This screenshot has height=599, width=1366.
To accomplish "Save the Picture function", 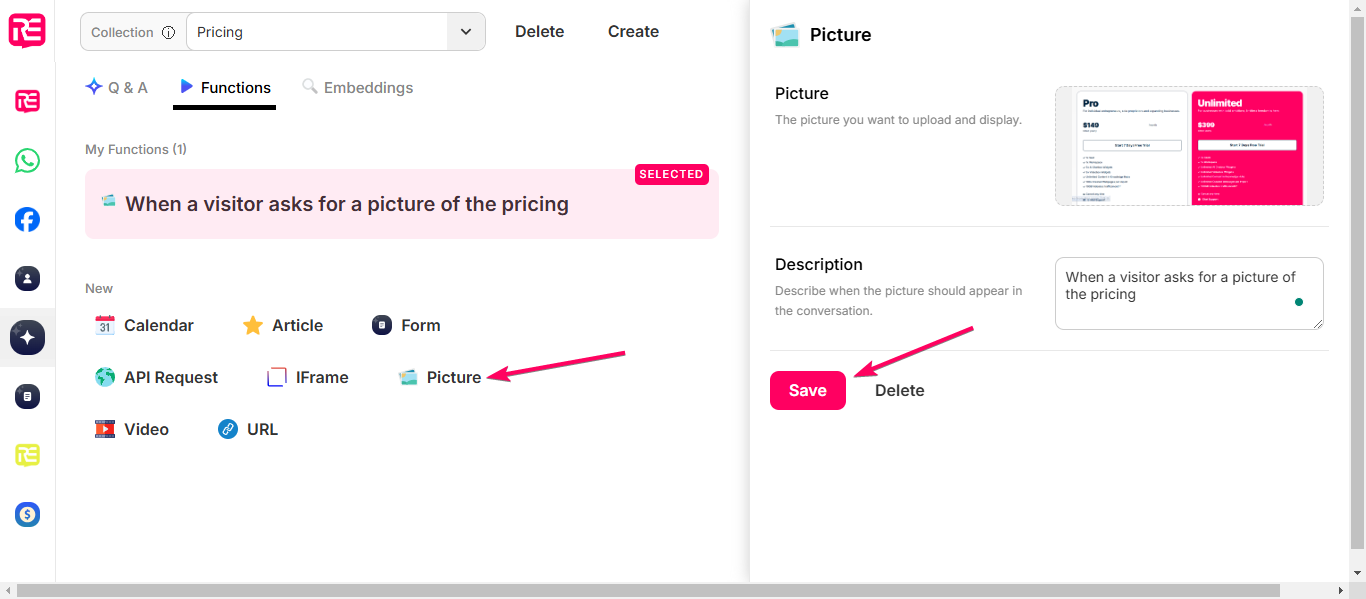I will click(x=808, y=390).
